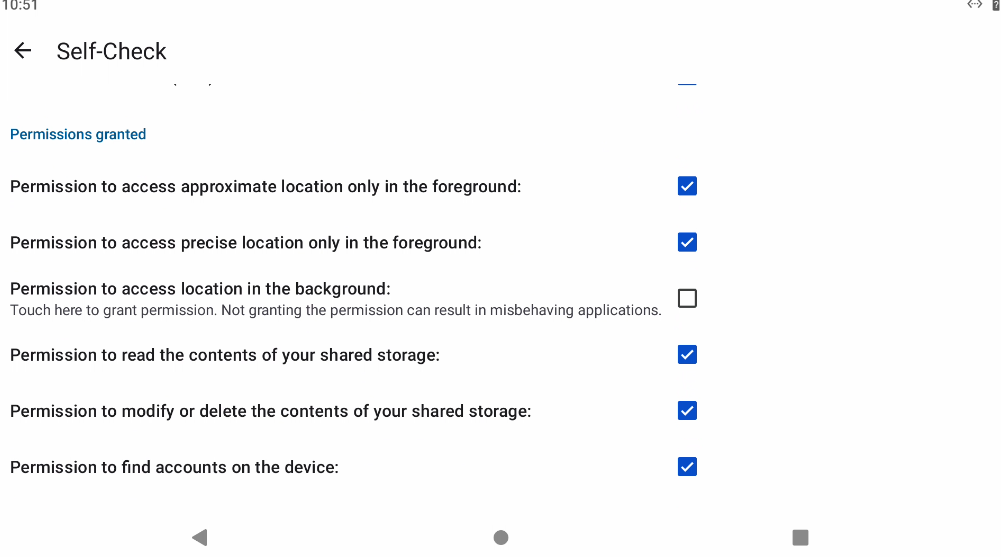1001x557 pixels.
Task: Click the partially hidden checkbox above Permissions granted
Action: coord(687,84)
